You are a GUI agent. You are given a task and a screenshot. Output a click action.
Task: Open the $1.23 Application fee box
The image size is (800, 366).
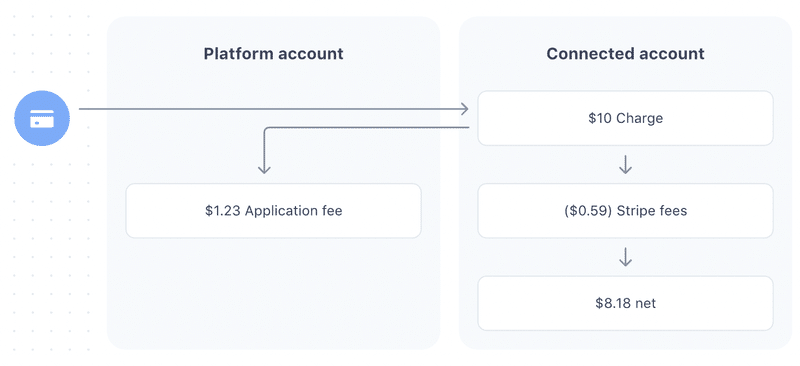(x=273, y=211)
